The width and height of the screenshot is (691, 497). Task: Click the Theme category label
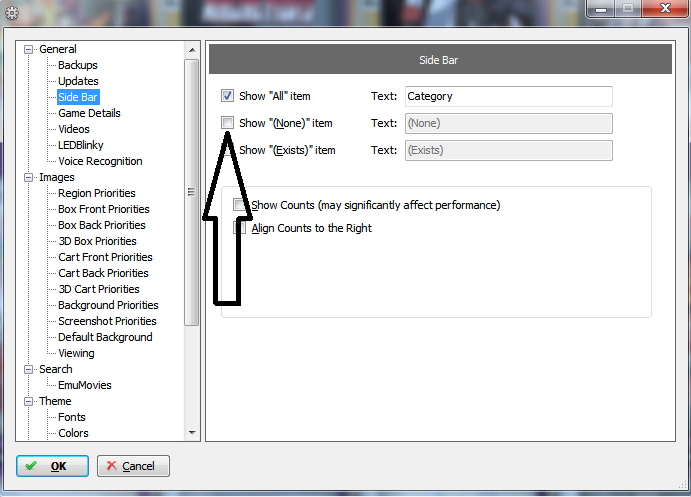[55, 401]
